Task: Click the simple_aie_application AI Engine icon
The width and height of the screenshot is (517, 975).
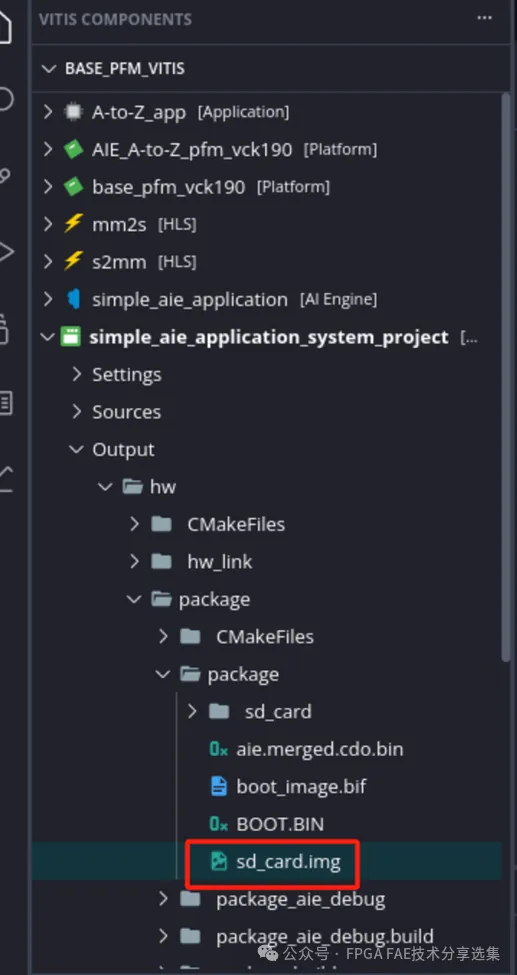Action: pos(73,299)
